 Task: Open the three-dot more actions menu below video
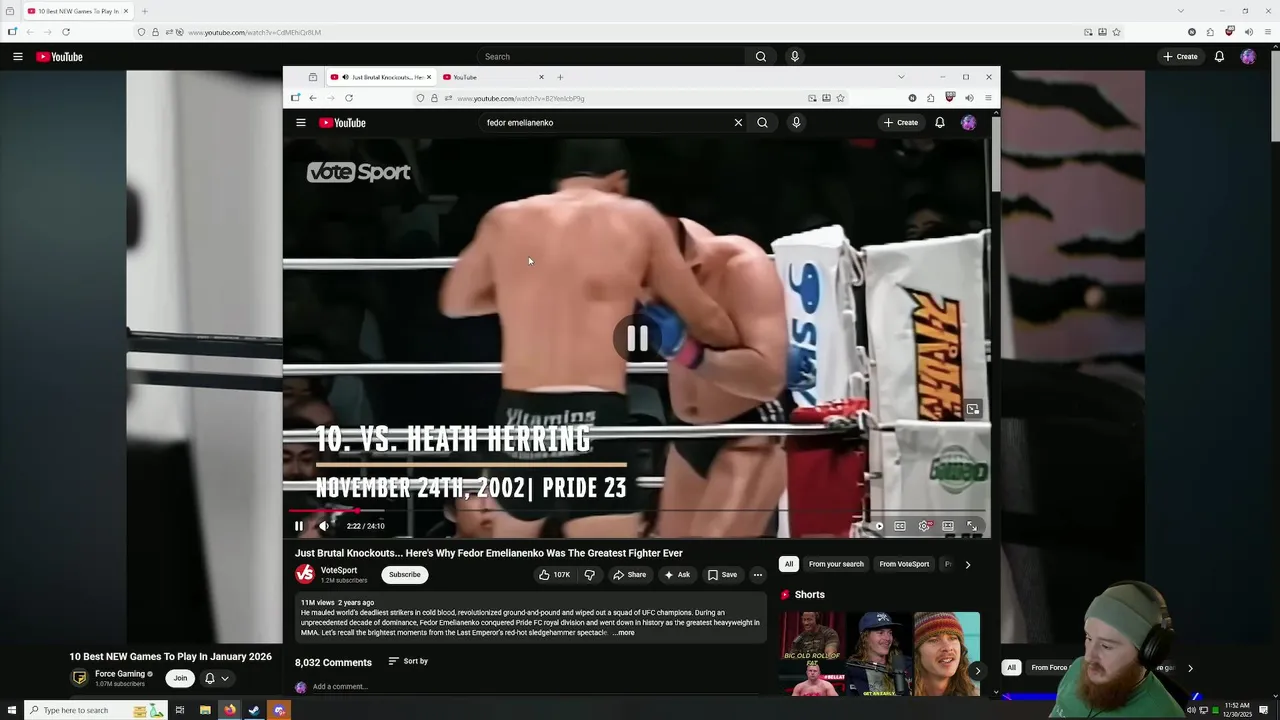758,575
